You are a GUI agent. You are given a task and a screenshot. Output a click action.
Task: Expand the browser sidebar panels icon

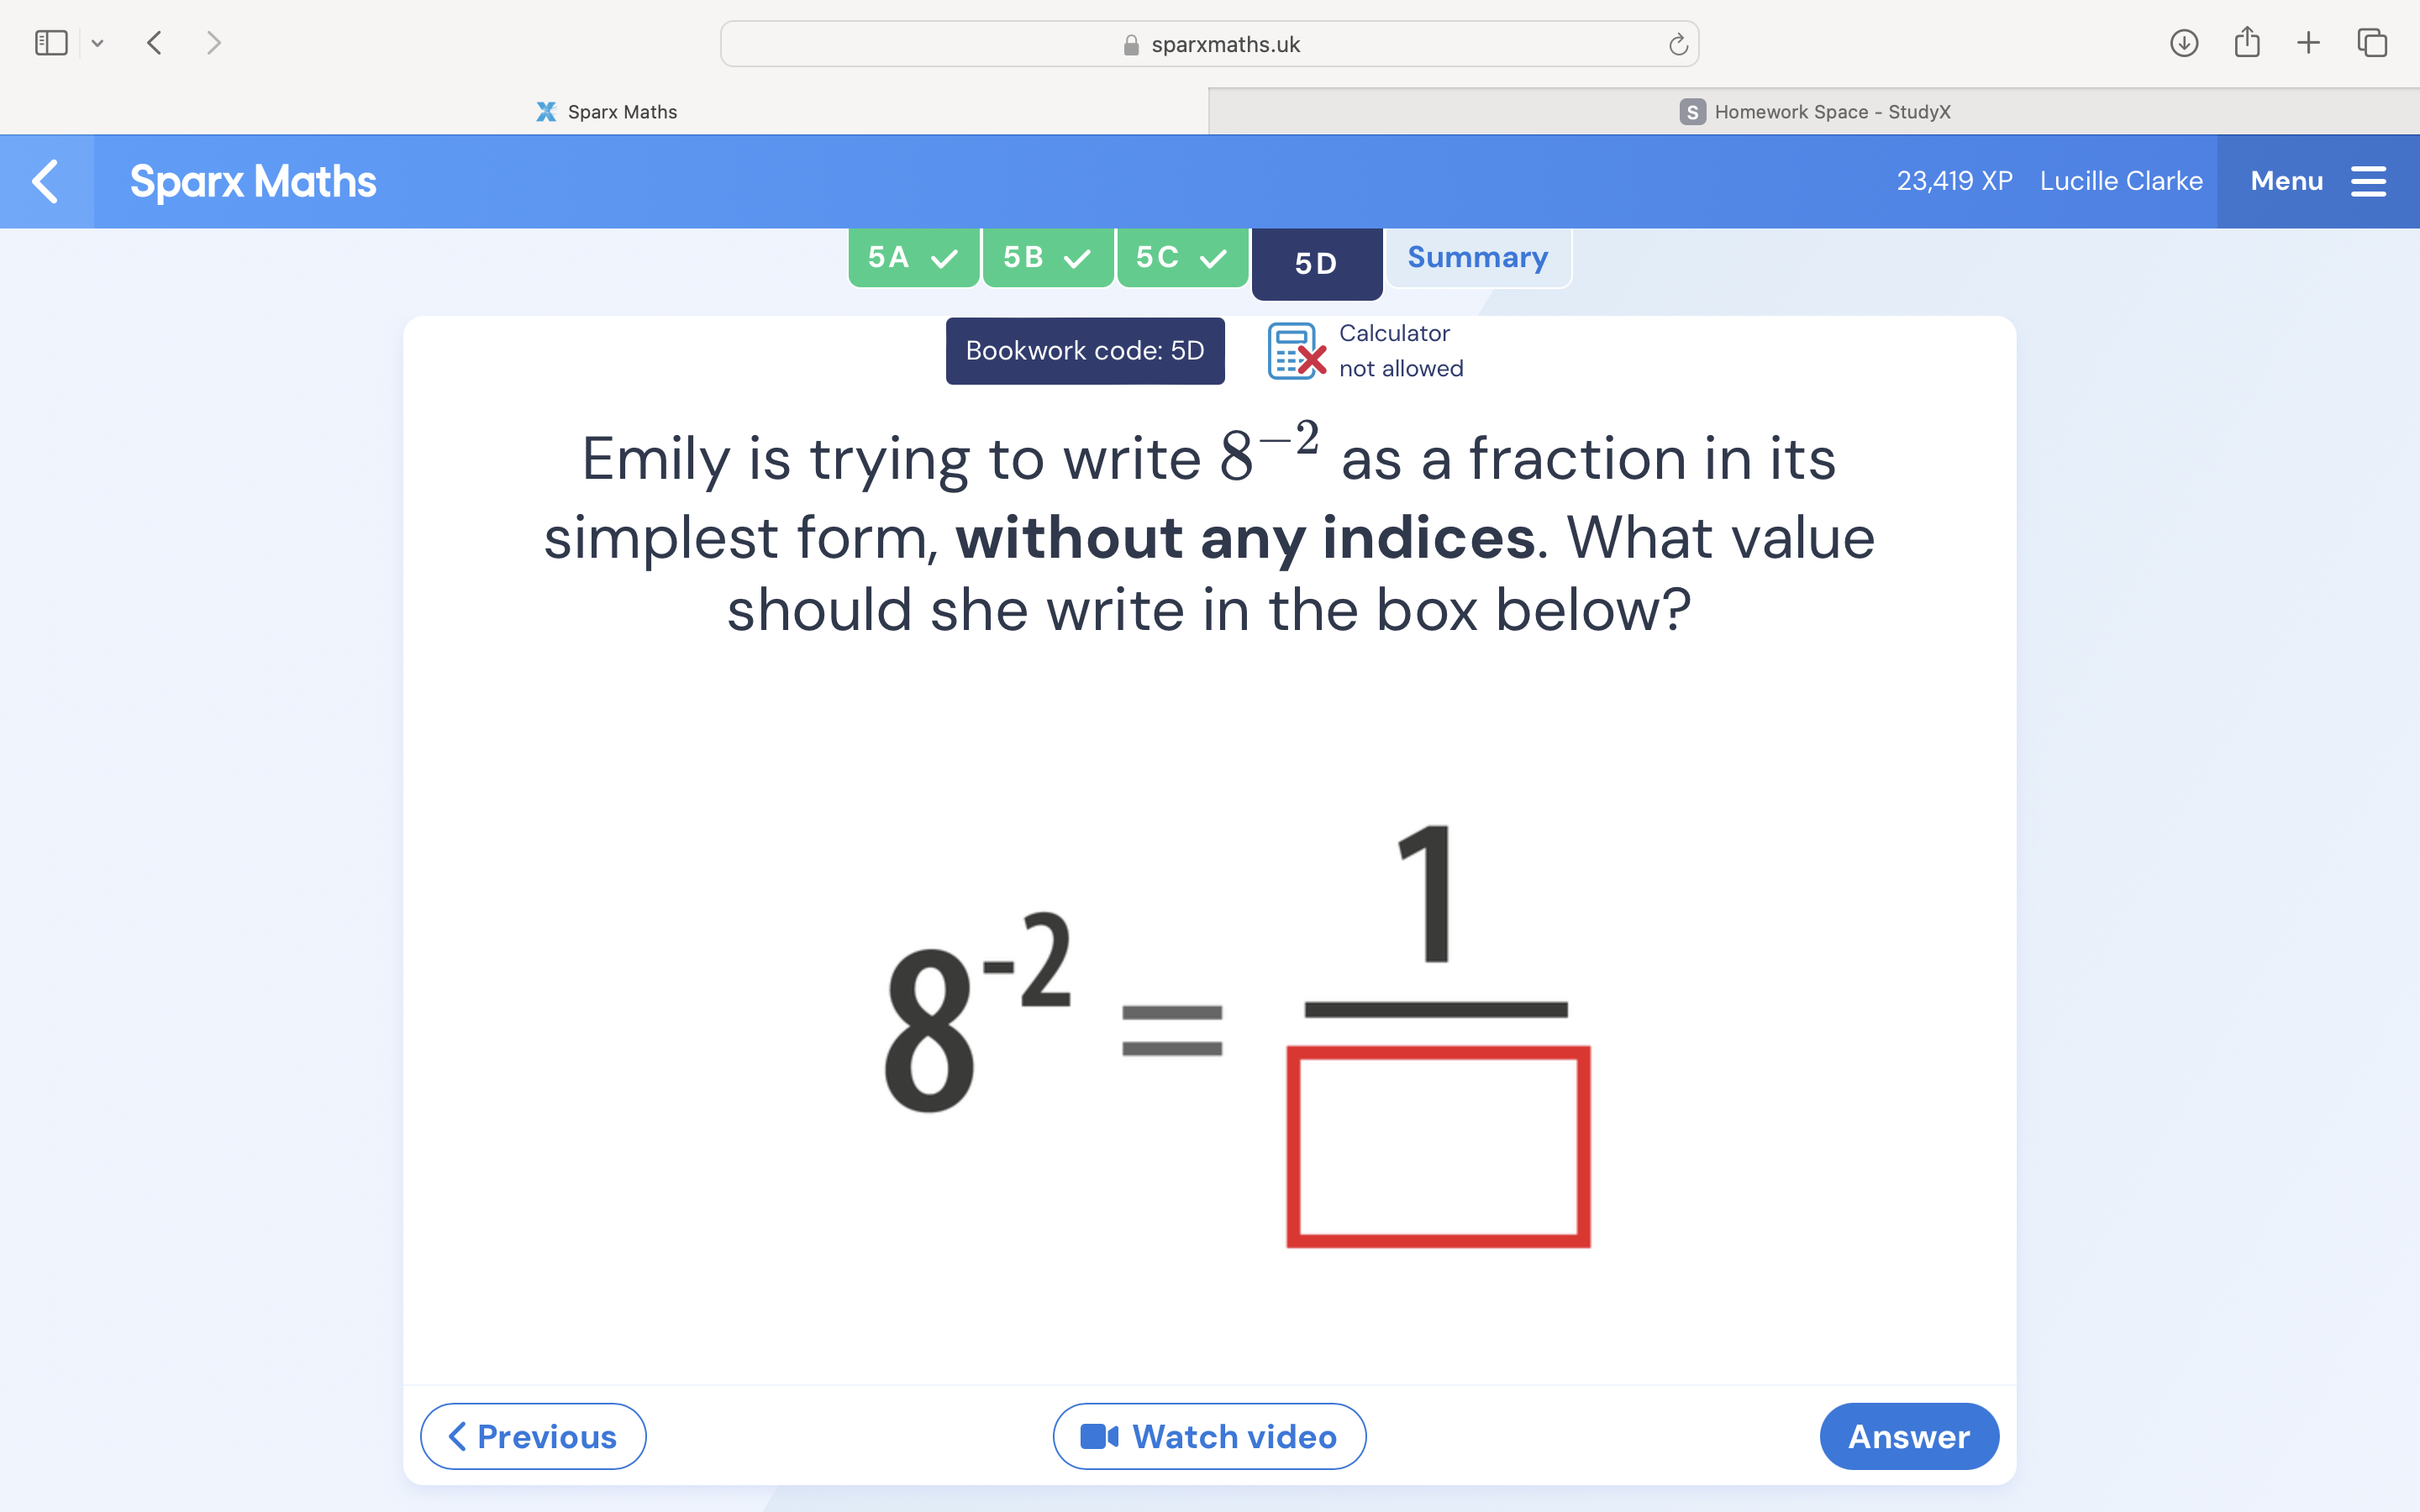[50, 44]
